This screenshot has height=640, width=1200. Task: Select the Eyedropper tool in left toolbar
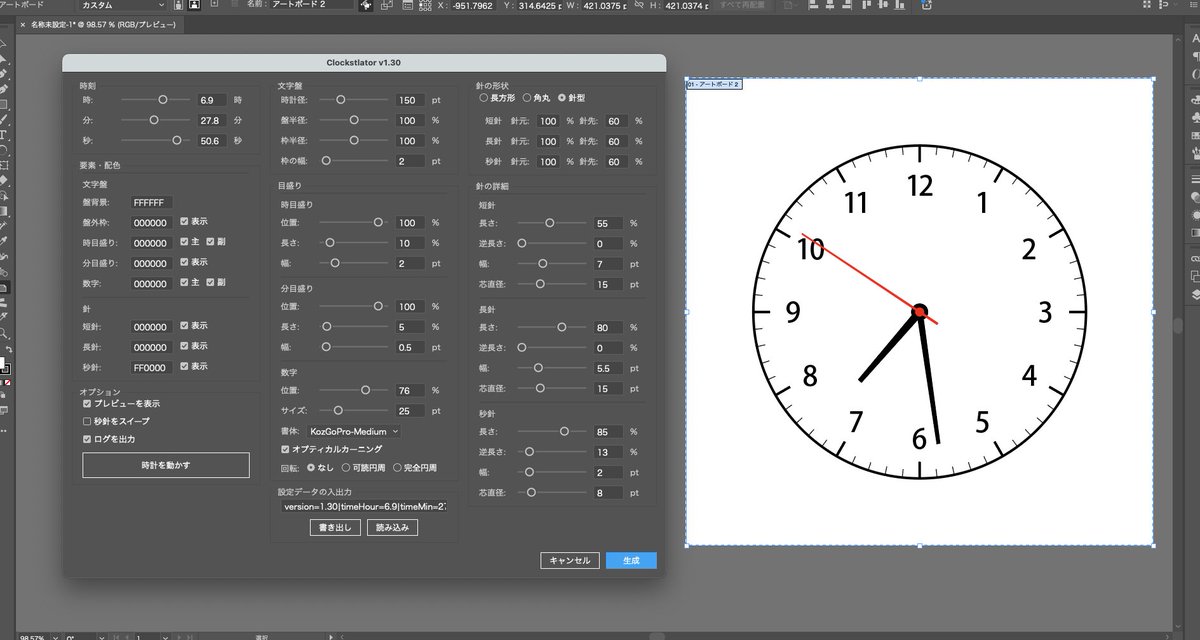(x=4, y=240)
